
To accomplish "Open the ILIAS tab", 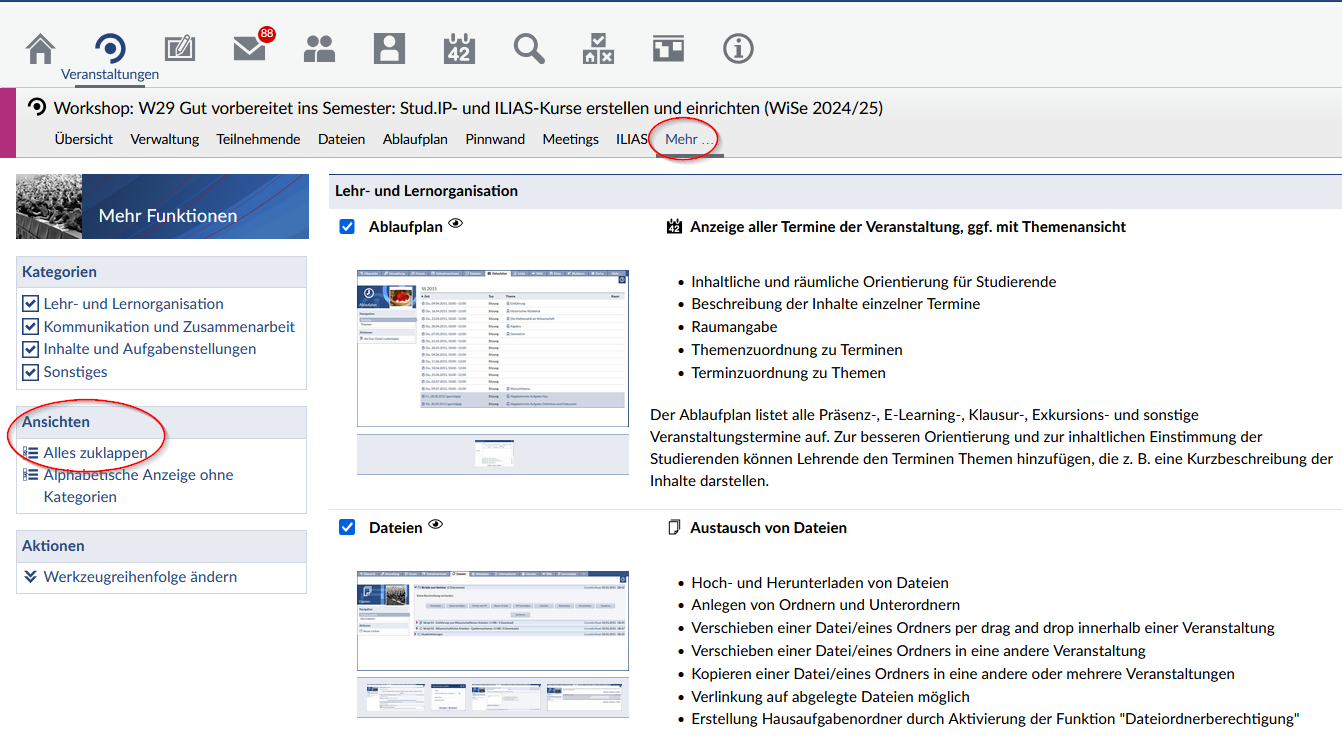I will (x=632, y=139).
